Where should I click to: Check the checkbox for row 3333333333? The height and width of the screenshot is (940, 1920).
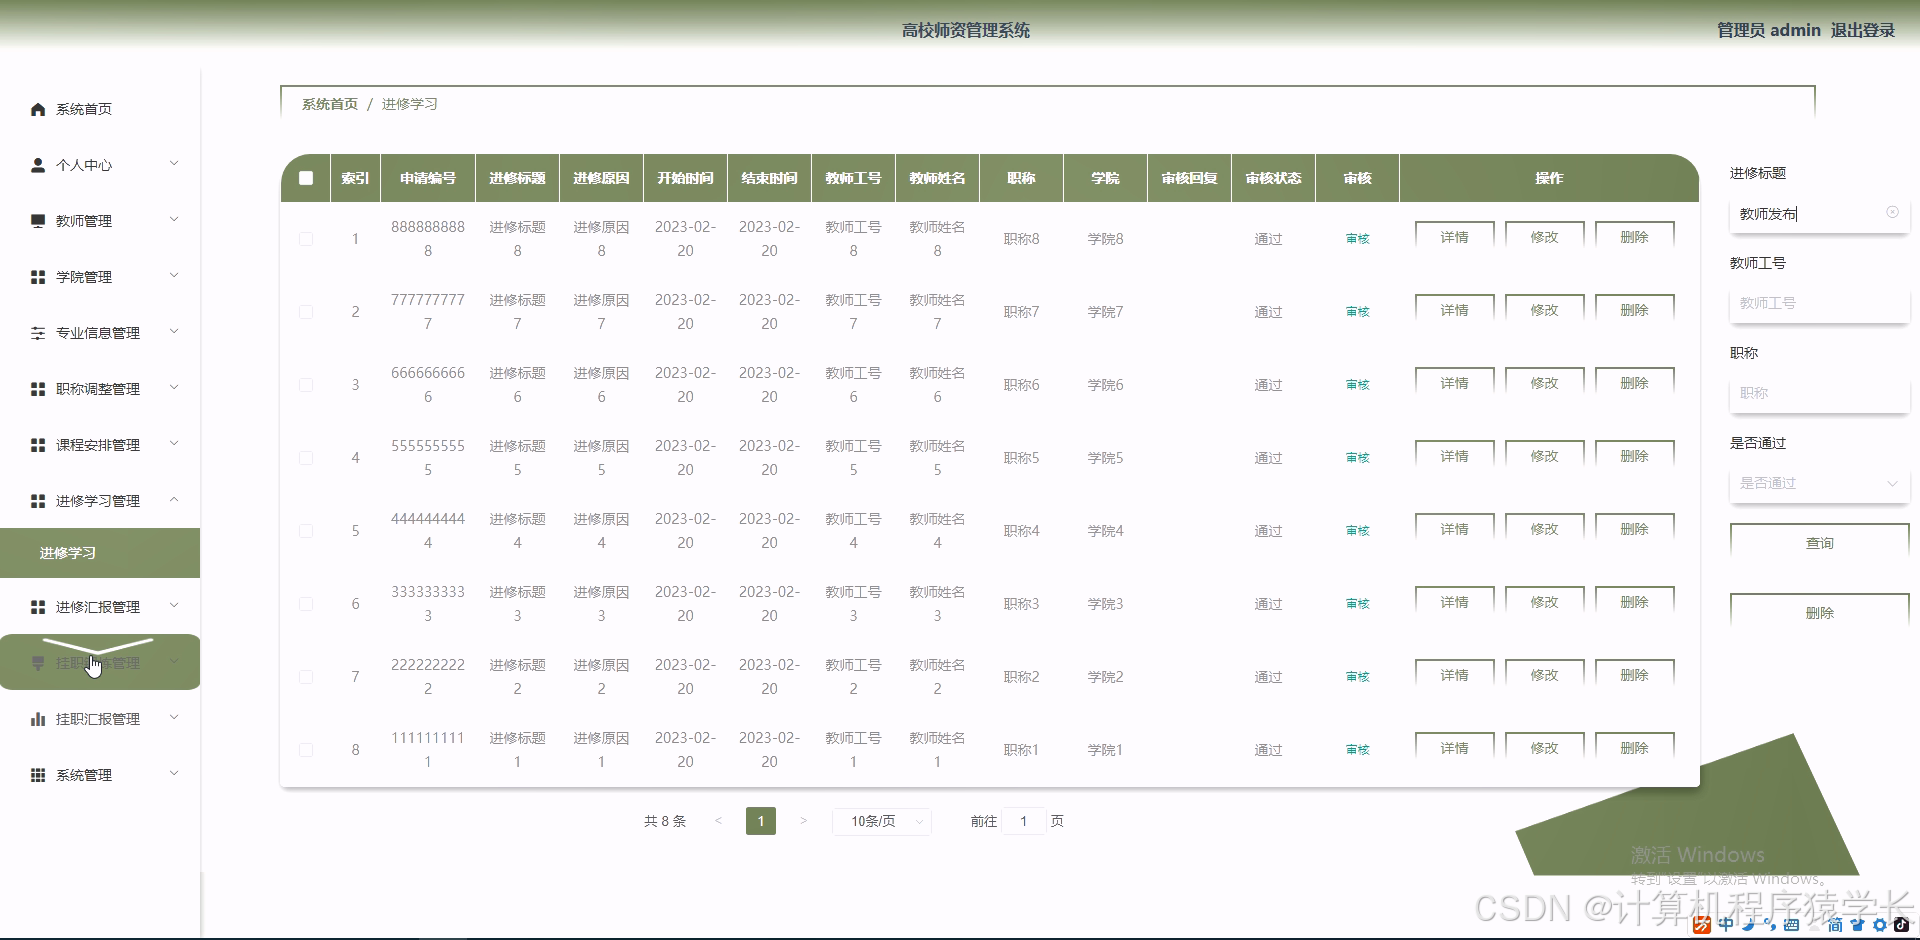pyautogui.click(x=306, y=604)
